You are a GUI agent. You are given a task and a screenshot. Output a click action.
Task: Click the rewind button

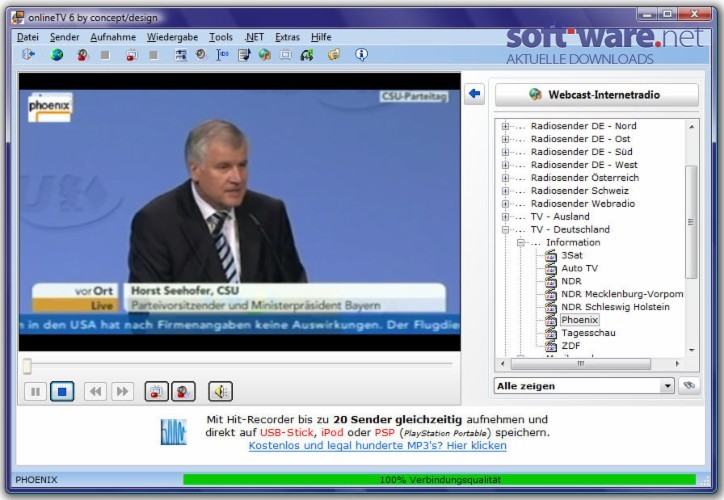96,392
